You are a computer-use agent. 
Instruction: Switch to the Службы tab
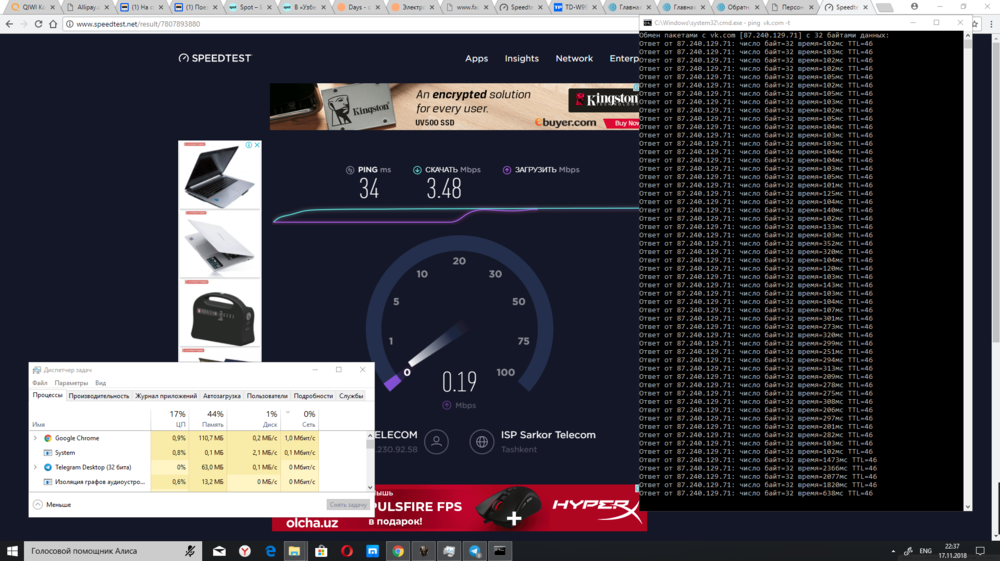[351, 396]
